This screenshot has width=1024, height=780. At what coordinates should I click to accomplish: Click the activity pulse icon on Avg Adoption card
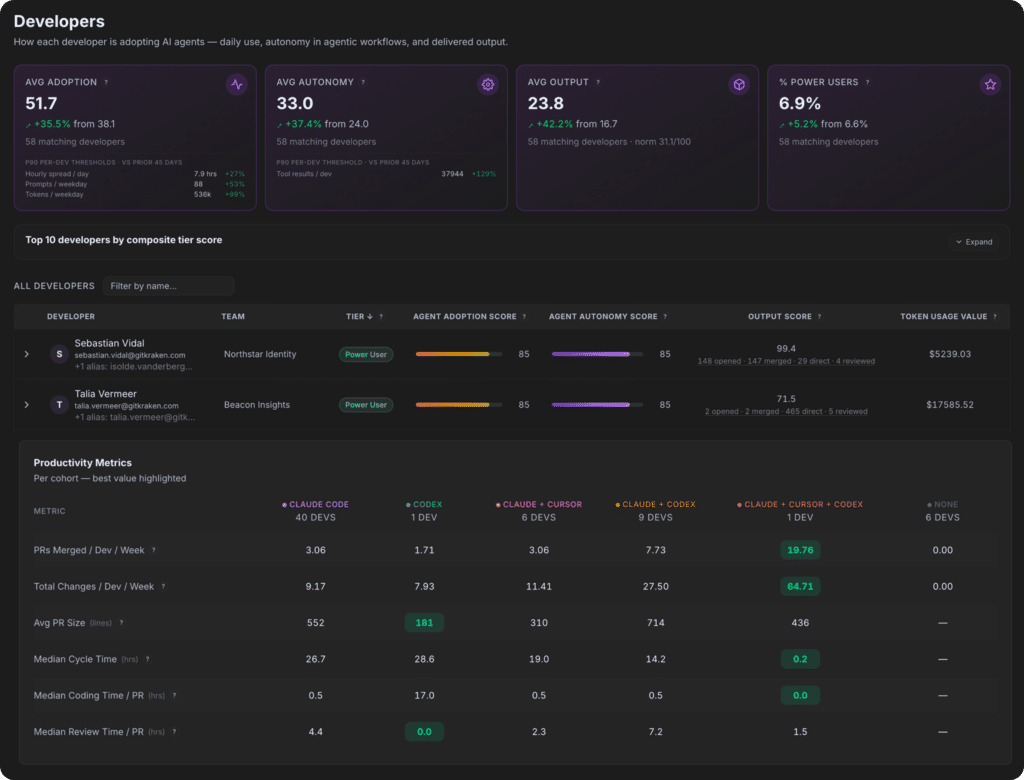[x=236, y=84]
